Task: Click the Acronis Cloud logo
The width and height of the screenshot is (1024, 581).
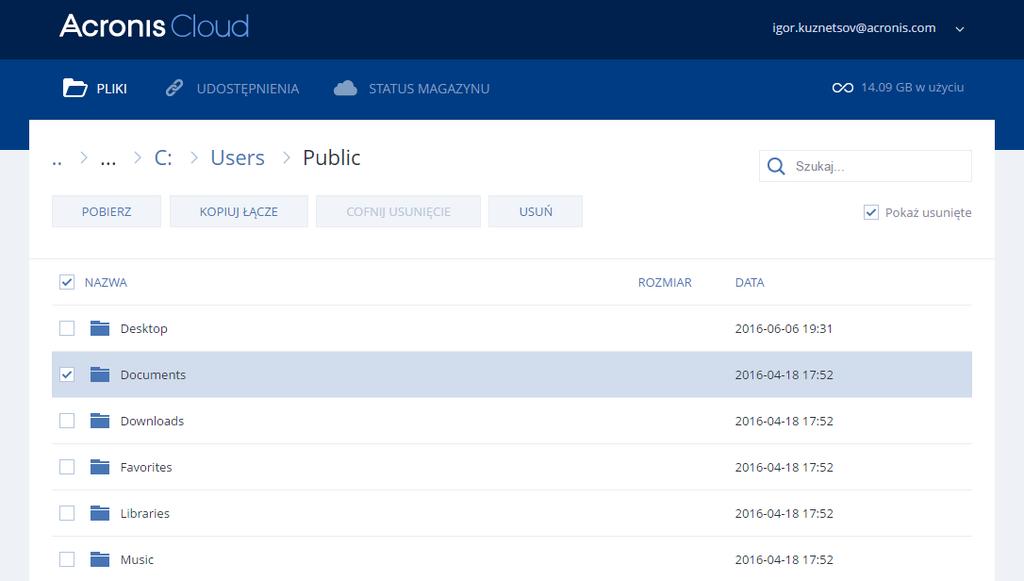Action: click(154, 27)
